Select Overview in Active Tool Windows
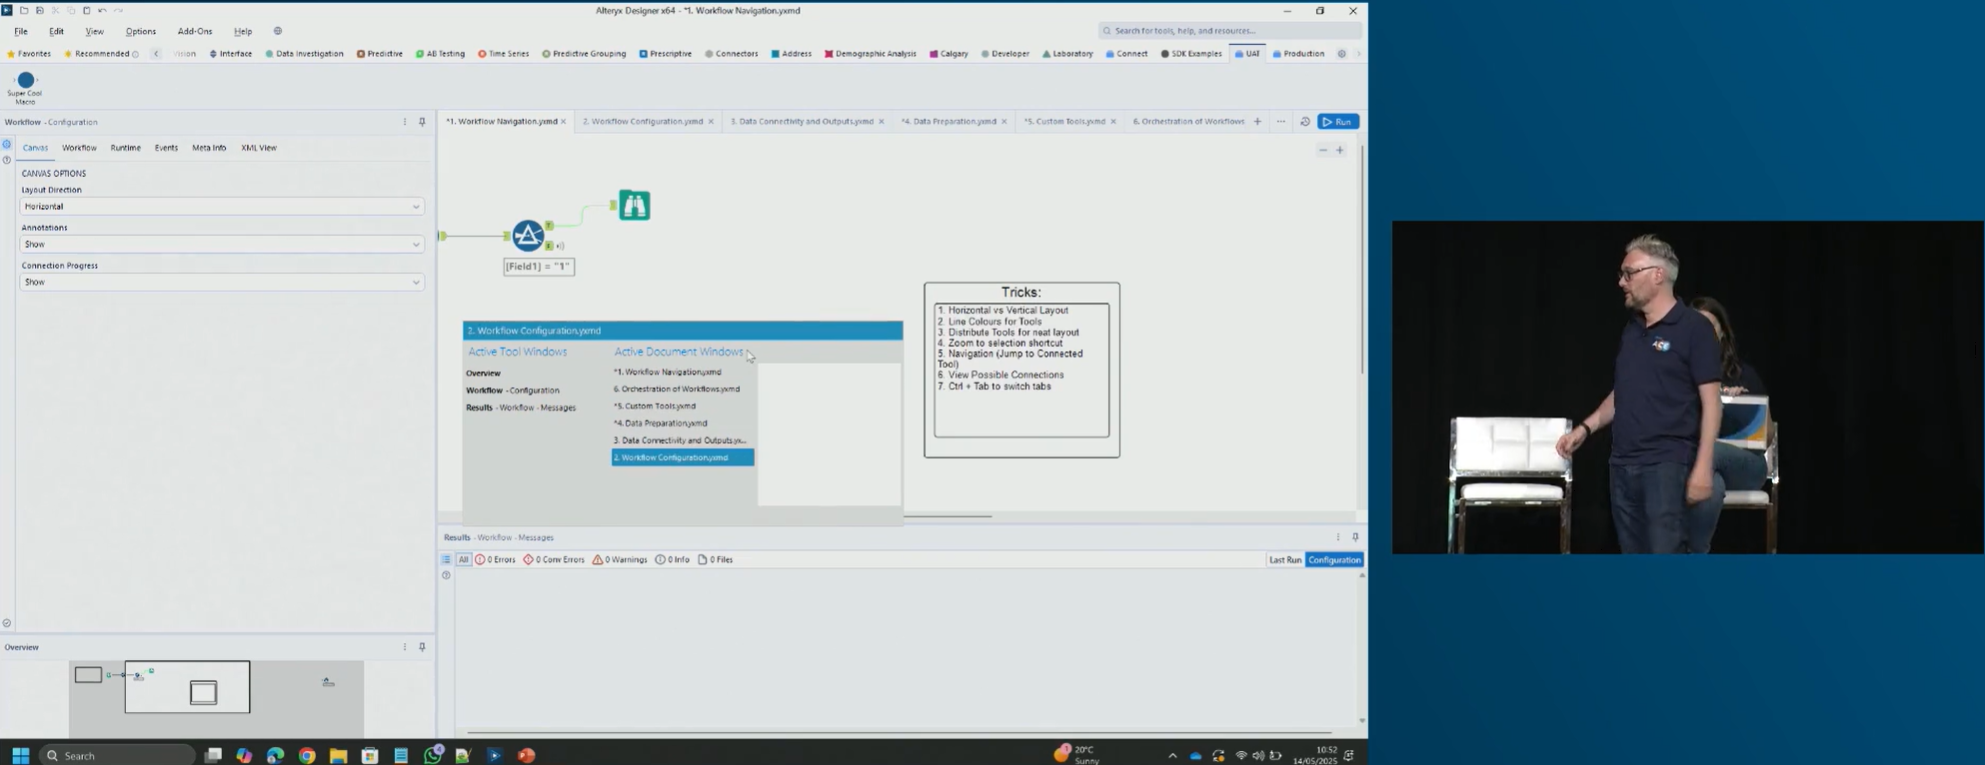Screen dimensions: 1985x765 483,373
